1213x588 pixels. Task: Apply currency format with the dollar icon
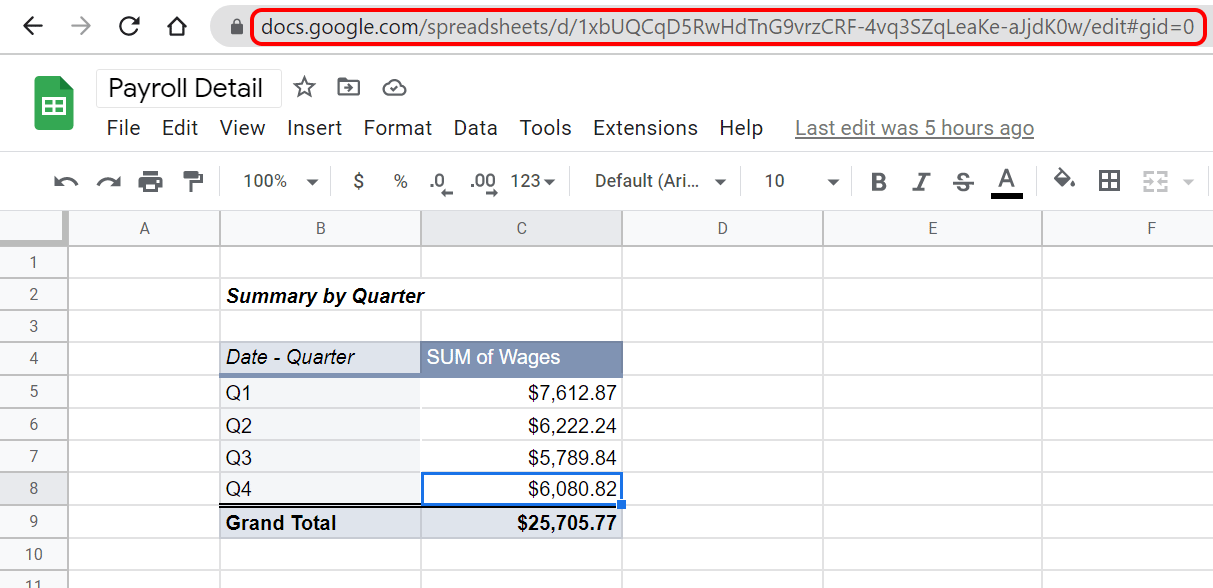coord(358,181)
